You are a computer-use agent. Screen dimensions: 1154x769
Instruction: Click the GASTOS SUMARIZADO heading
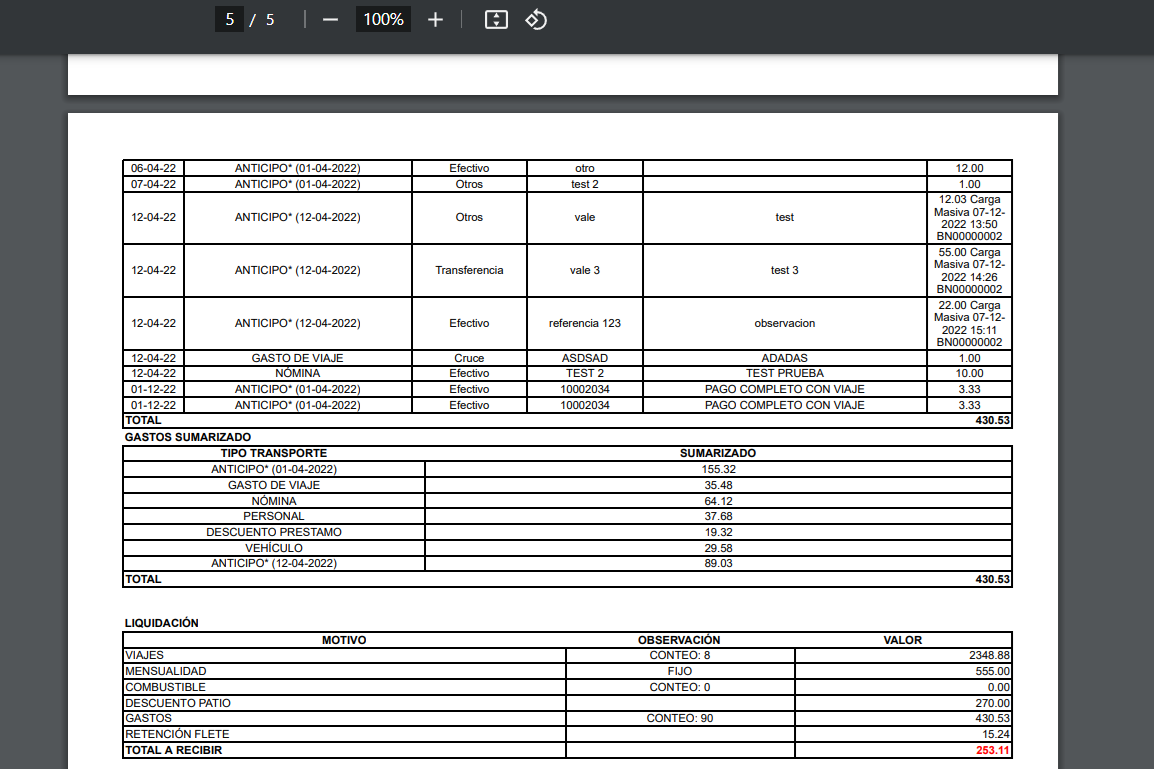pyautogui.click(x=188, y=437)
